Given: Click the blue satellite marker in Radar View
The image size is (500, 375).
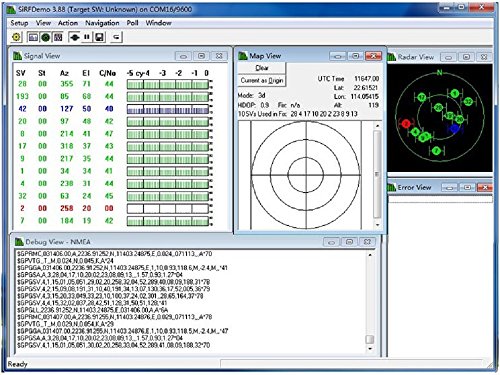Looking at the screenshot, I should 454,128.
